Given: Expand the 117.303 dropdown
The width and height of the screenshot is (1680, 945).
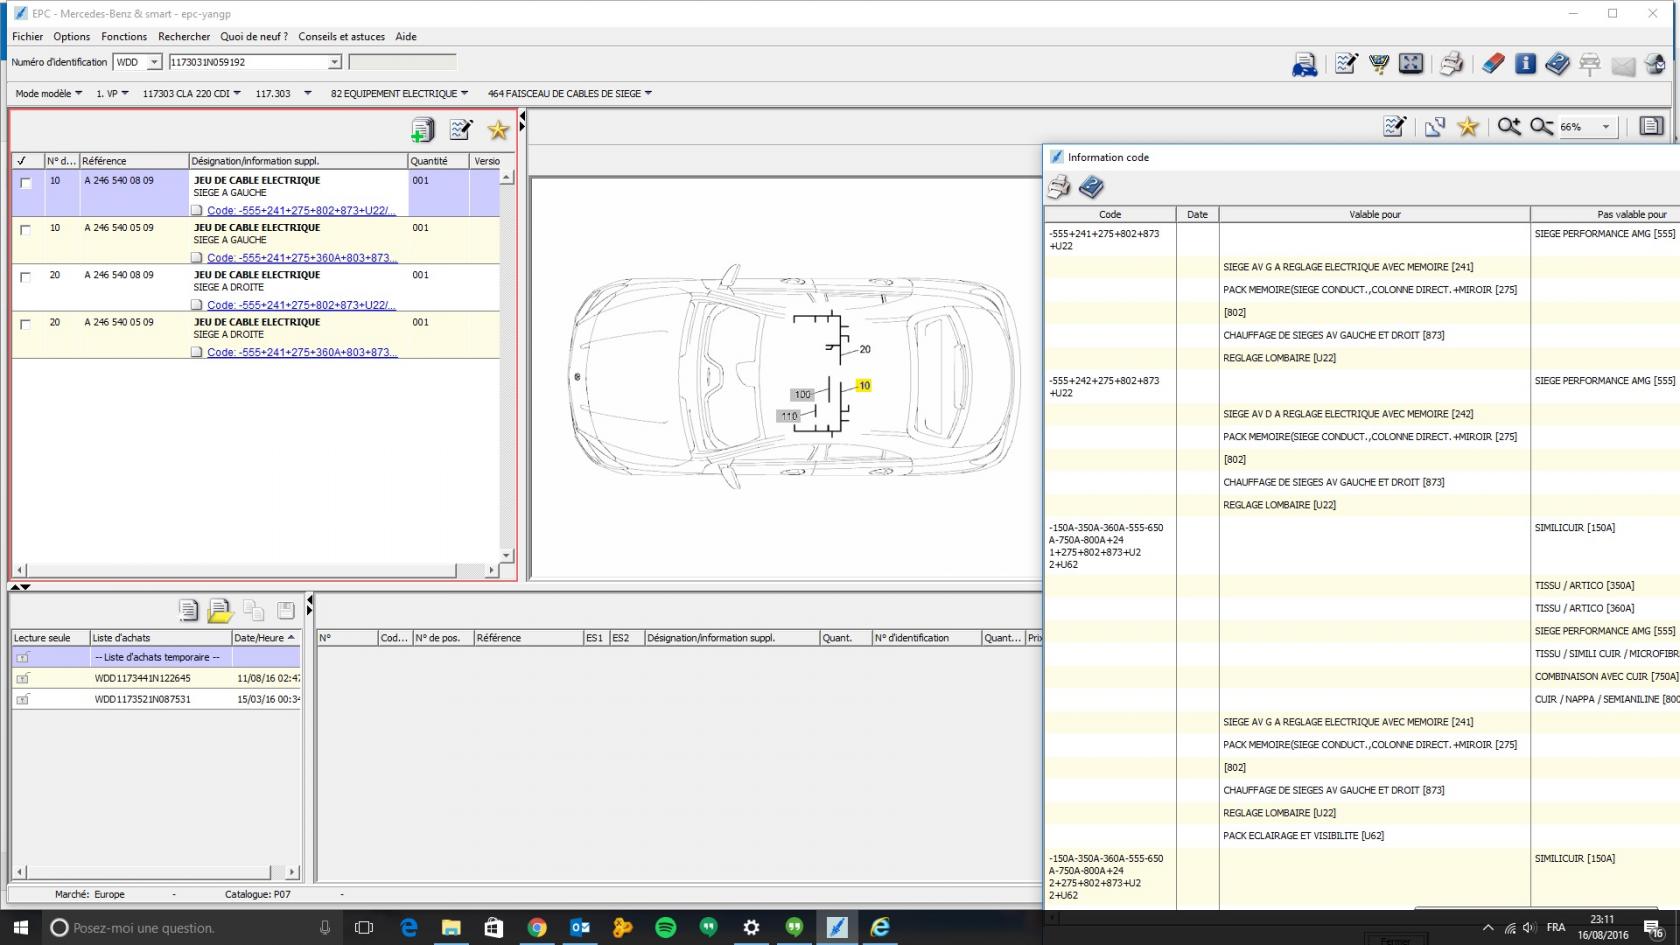Looking at the screenshot, I should click(283, 93).
